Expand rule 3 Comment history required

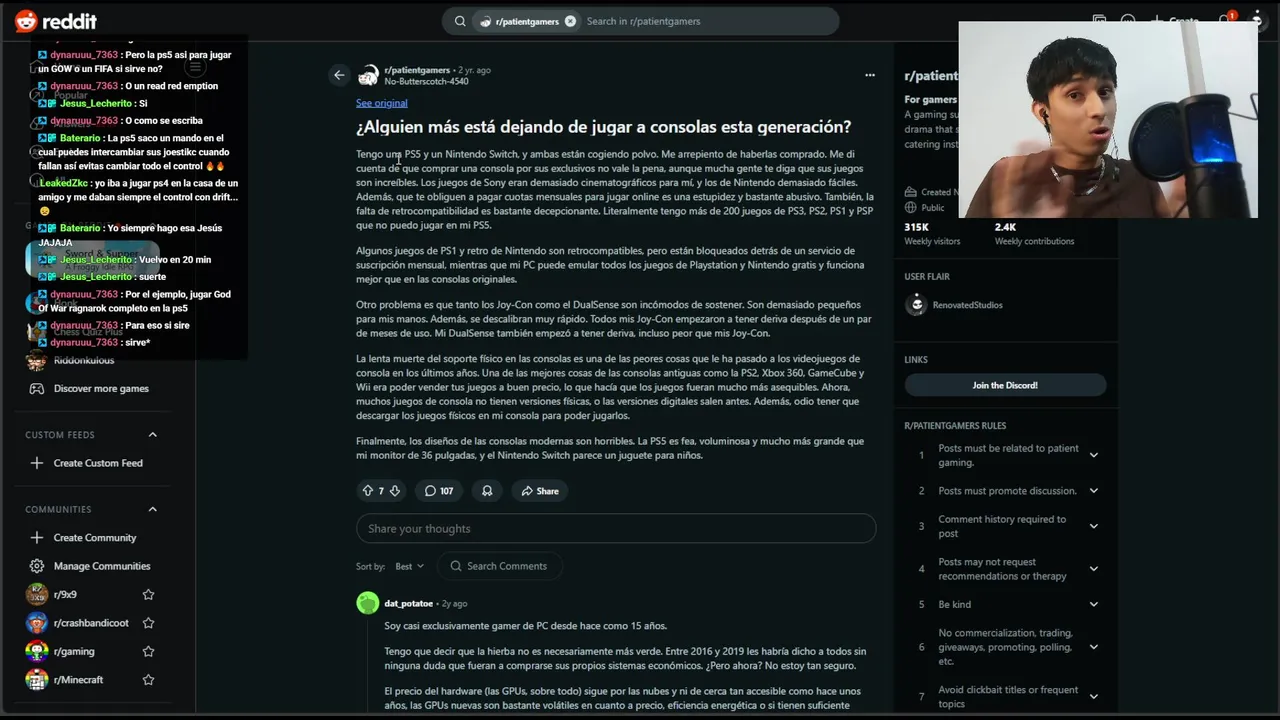point(1093,526)
